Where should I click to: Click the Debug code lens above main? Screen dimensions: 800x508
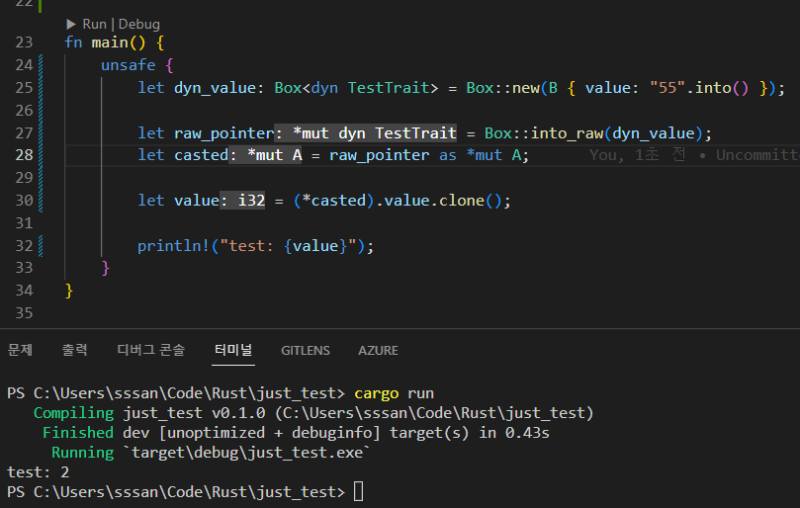pyautogui.click(x=139, y=24)
